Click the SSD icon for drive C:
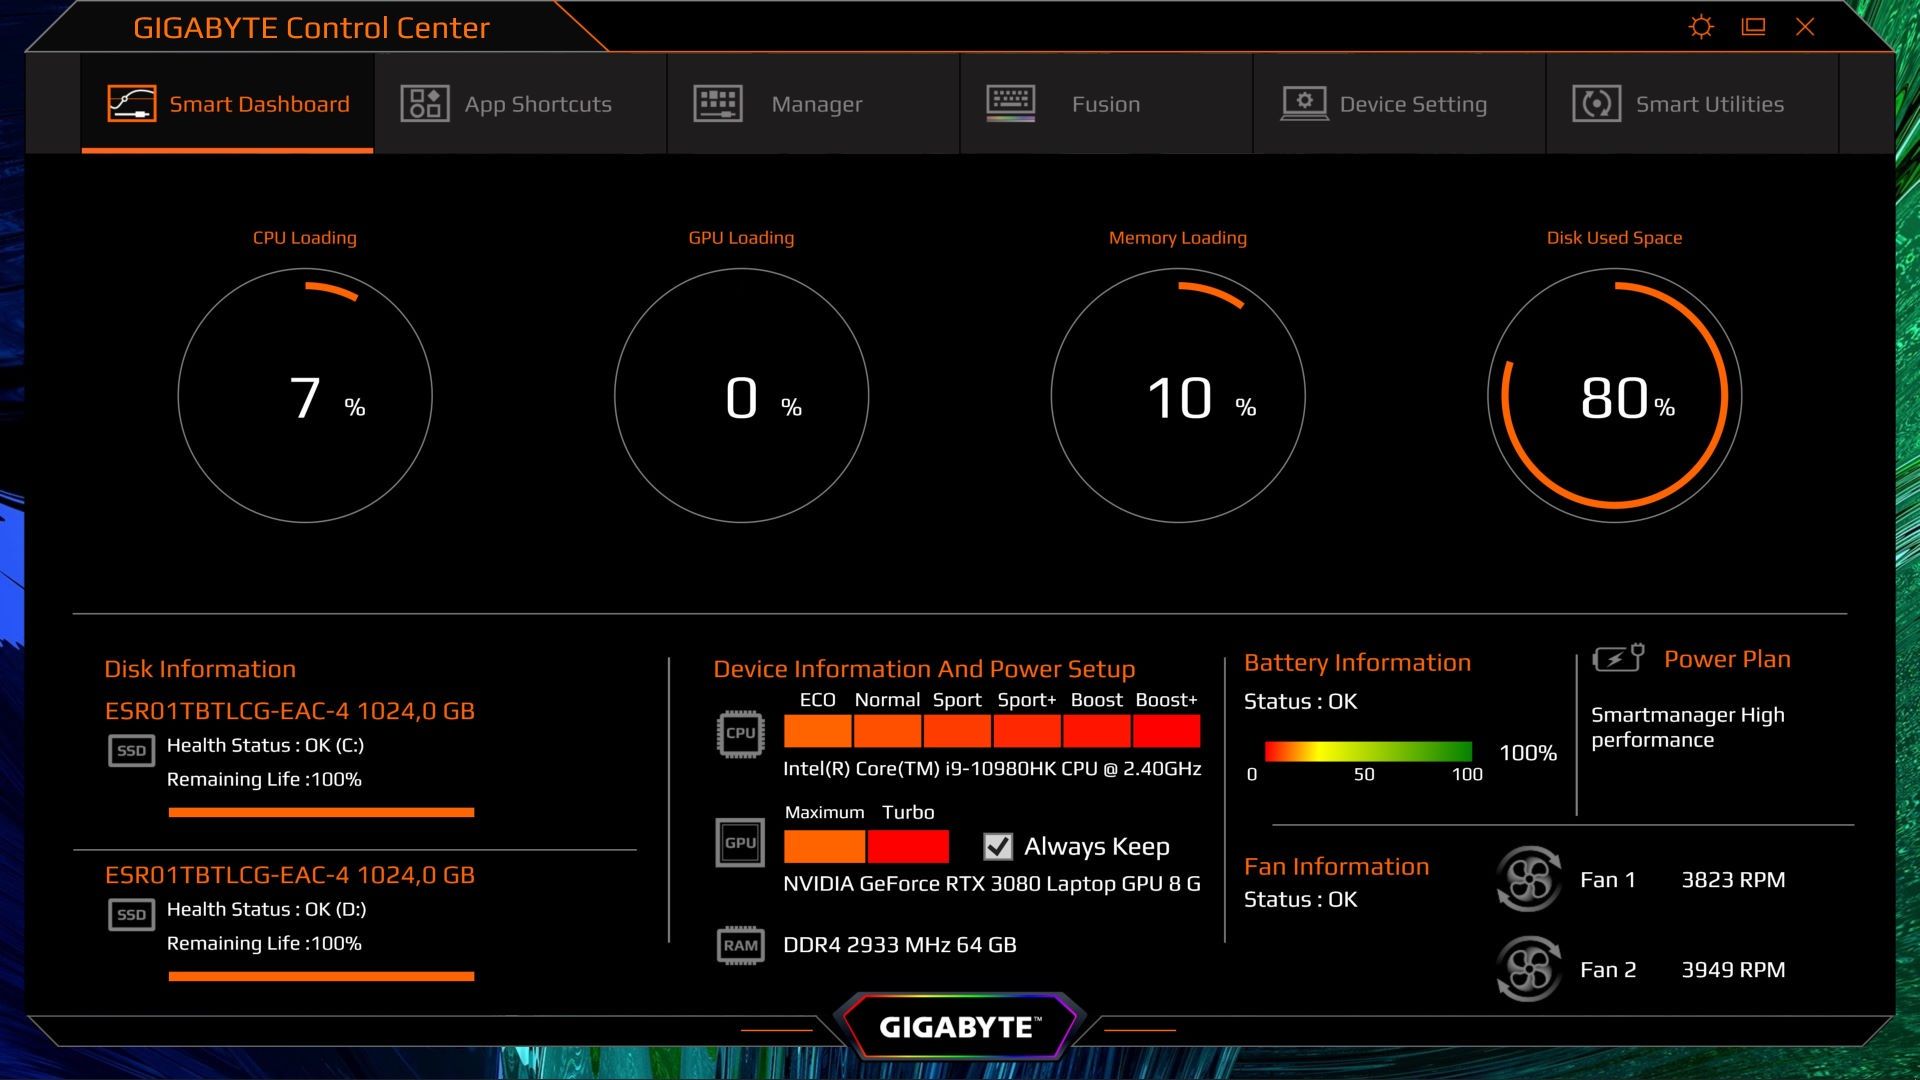This screenshot has height=1080, width=1920. click(131, 750)
